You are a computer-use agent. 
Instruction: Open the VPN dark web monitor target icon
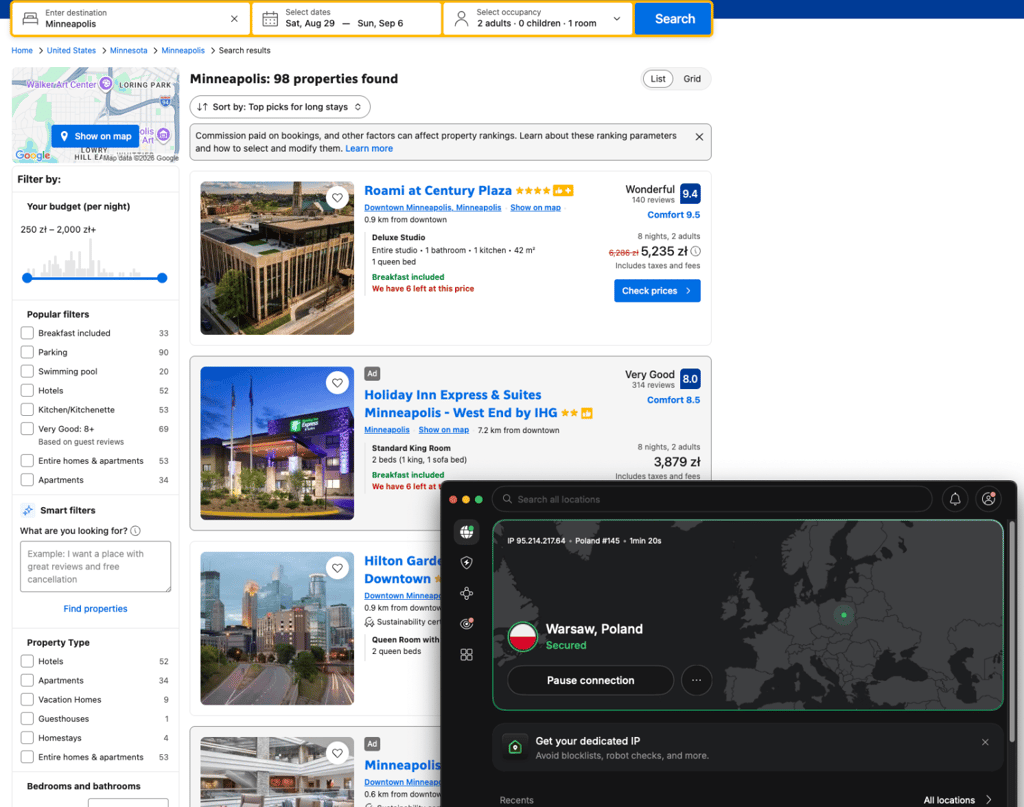(466, 624)
